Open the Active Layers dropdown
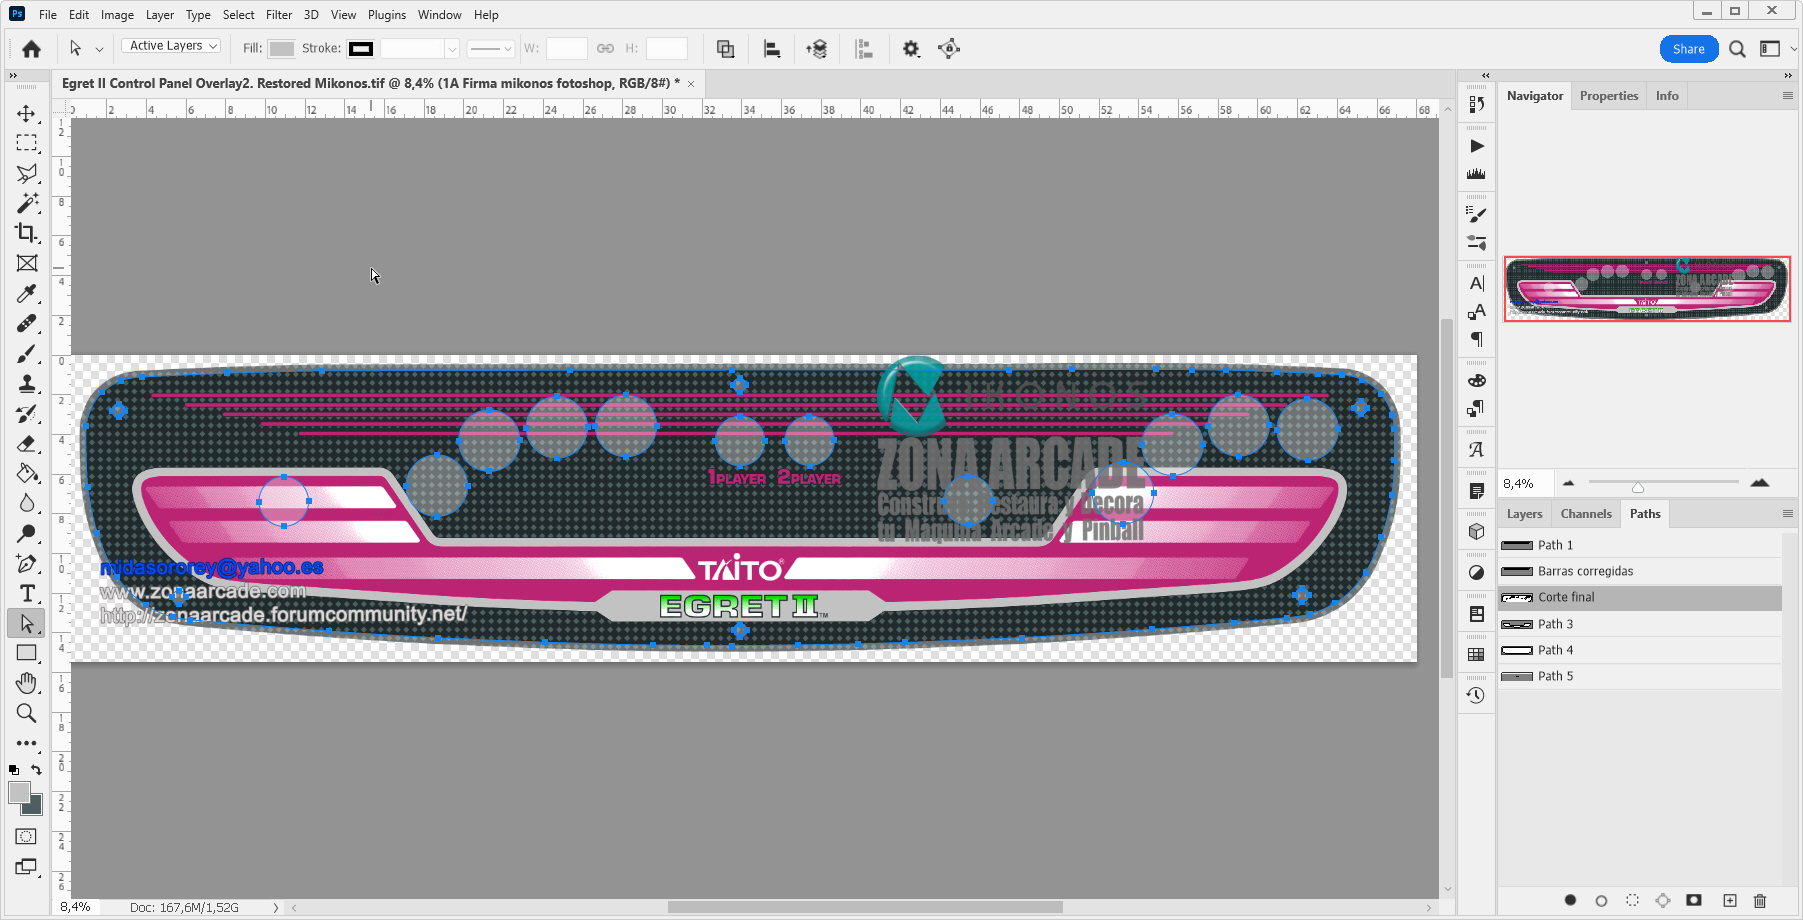The image size is (1803, 920). pos(172,46)
